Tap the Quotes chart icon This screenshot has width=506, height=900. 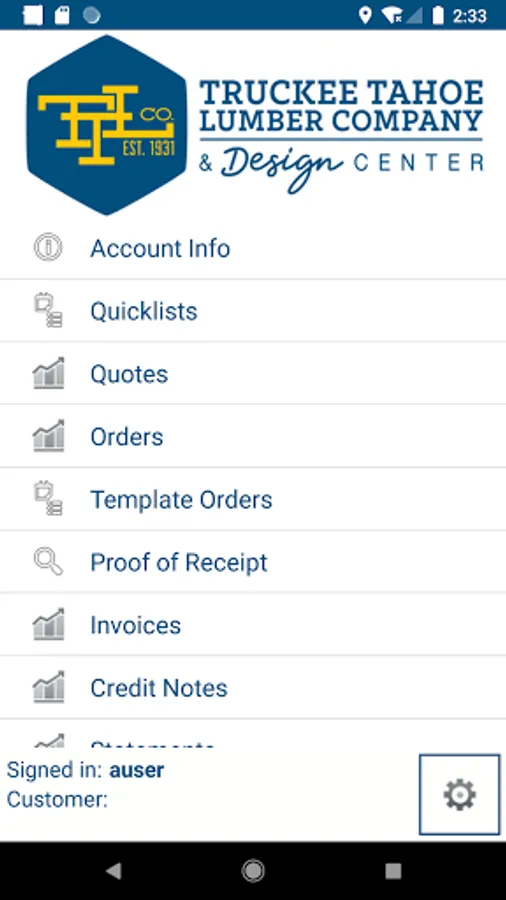[48, 373]
